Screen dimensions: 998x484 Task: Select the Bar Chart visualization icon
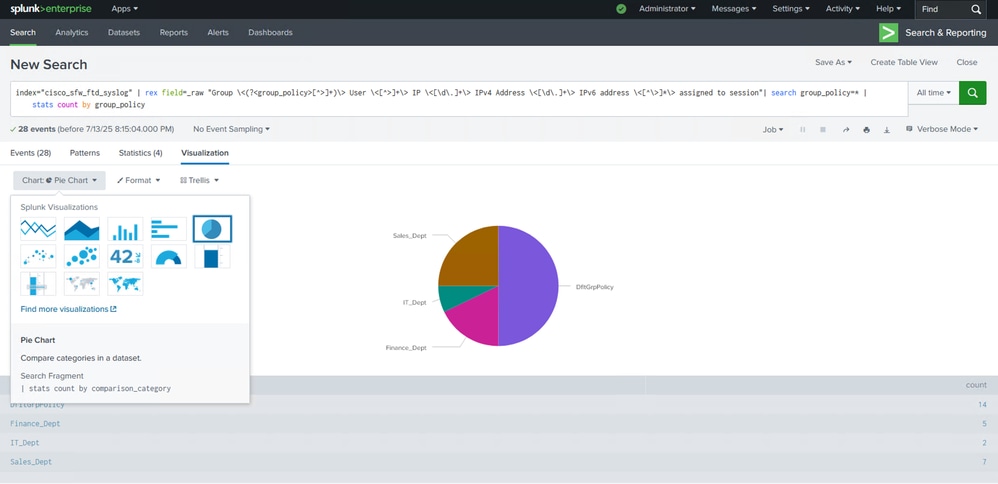point(169,229)
